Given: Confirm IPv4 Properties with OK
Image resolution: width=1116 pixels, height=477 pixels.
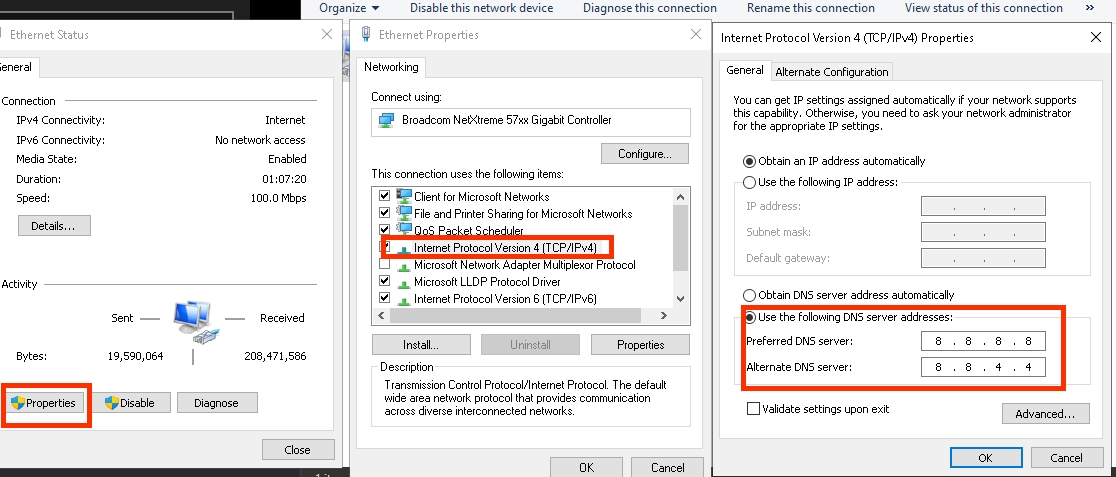Looking at the screenshot, I should (x=986, y=458).
